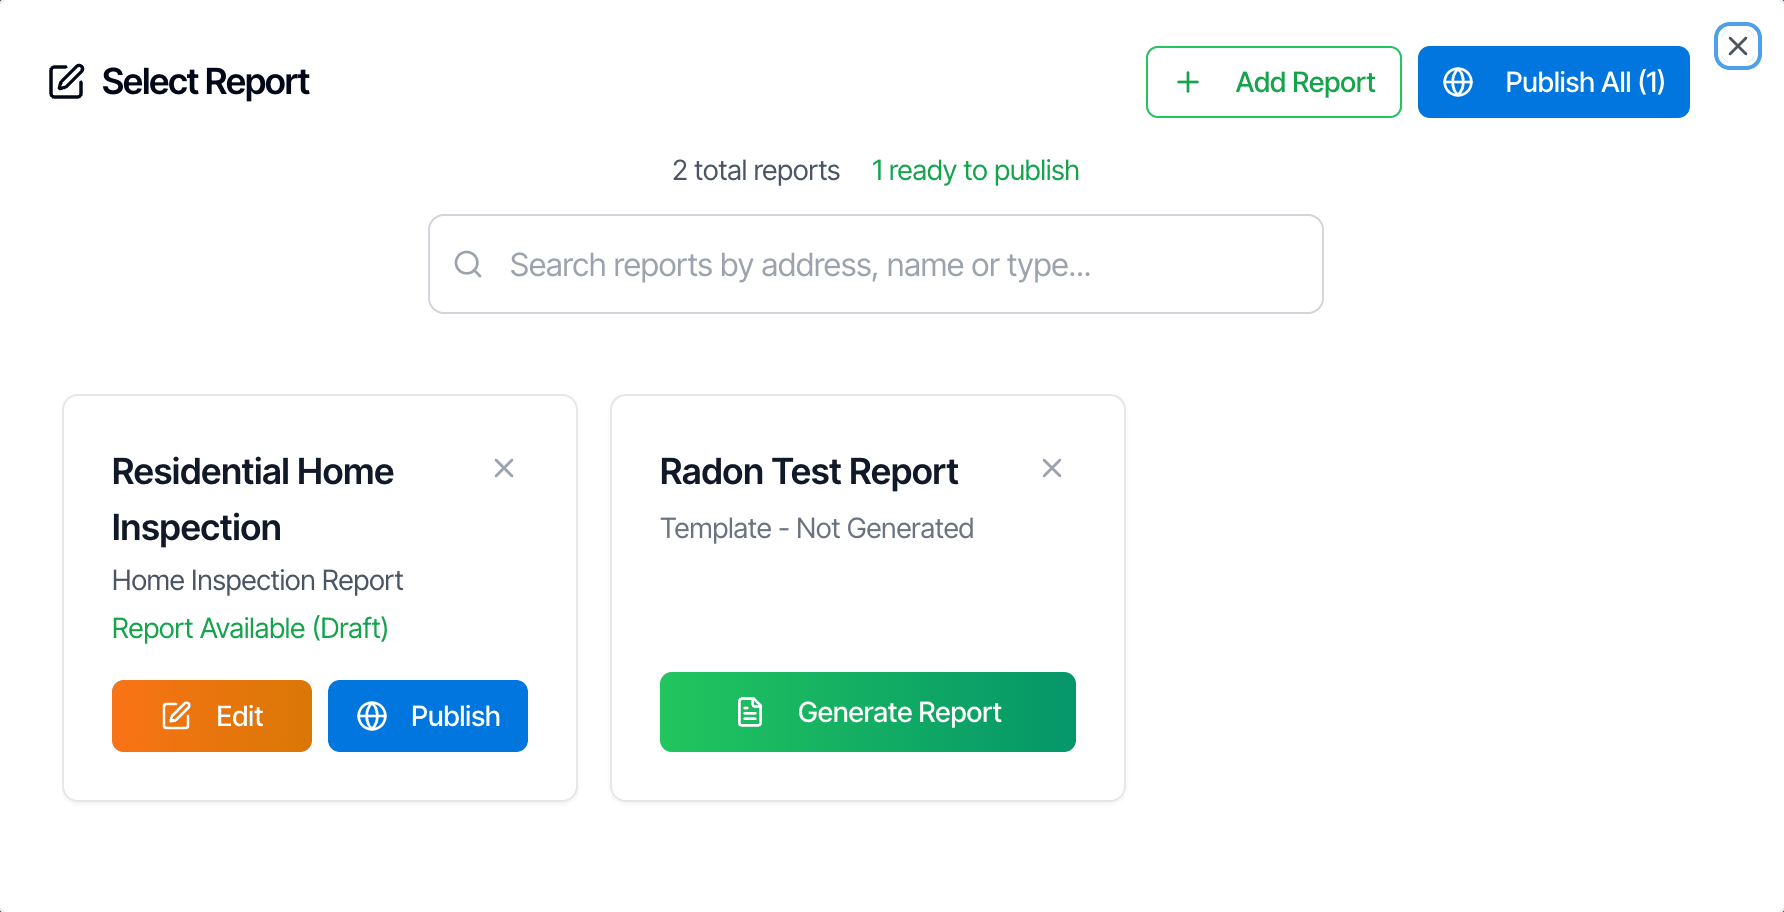
Task: Click Publish All (1) button
Action: coord(1554,82)
